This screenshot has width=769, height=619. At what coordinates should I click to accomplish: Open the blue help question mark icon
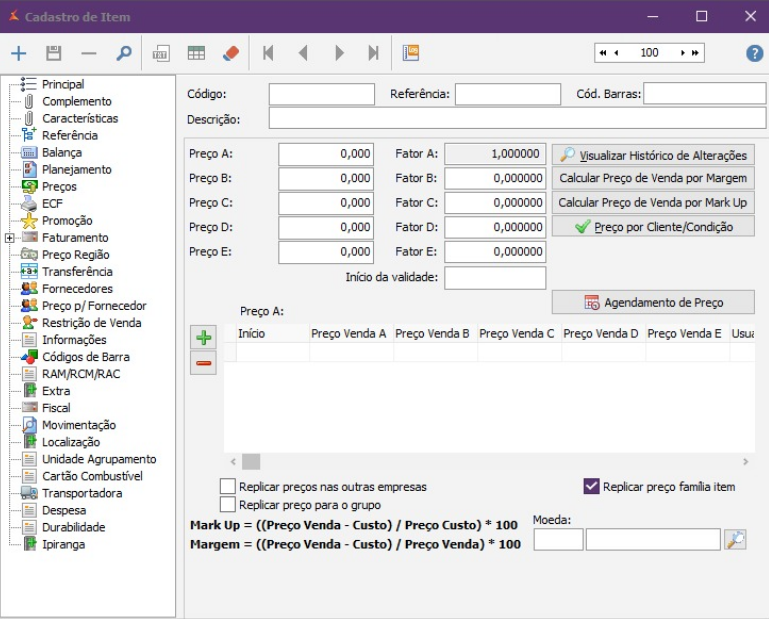click(754, 53)
